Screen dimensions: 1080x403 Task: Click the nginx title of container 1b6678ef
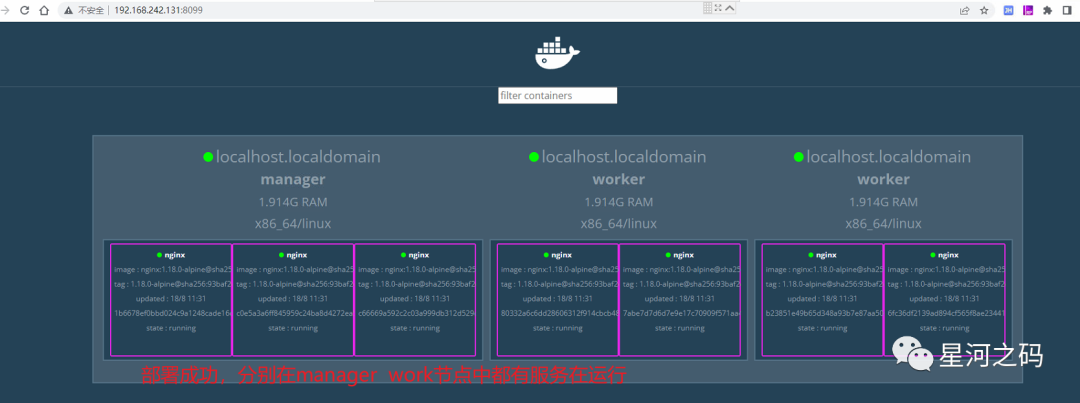coord(175,255)
